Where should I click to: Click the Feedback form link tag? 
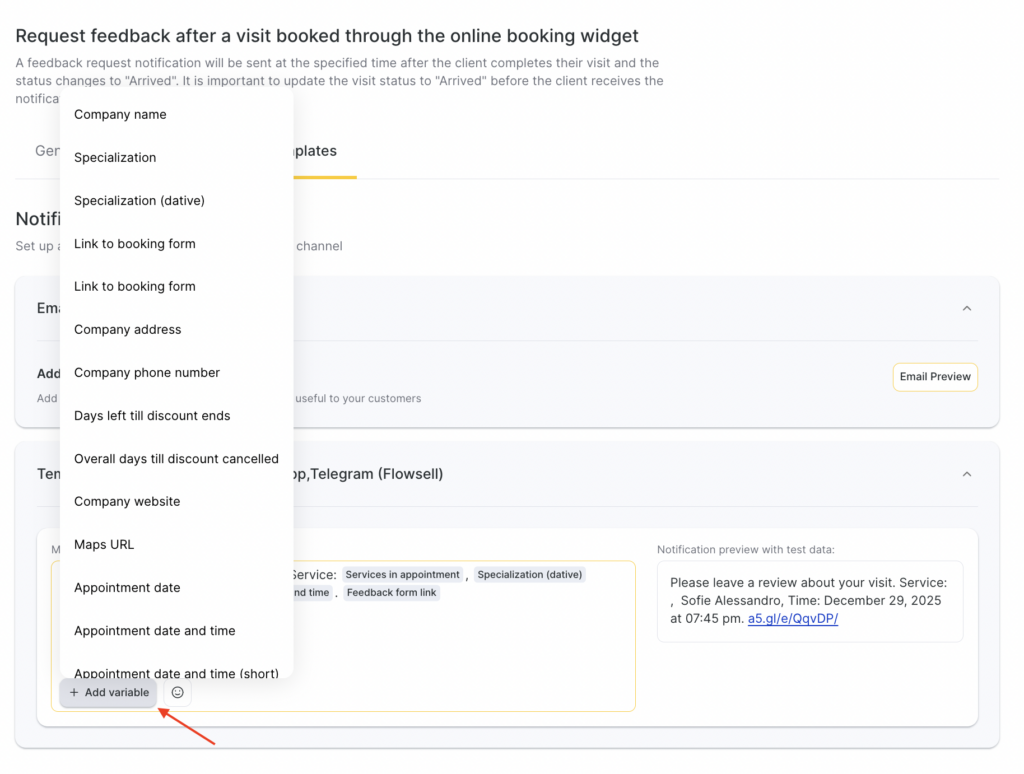pos(391,593)
